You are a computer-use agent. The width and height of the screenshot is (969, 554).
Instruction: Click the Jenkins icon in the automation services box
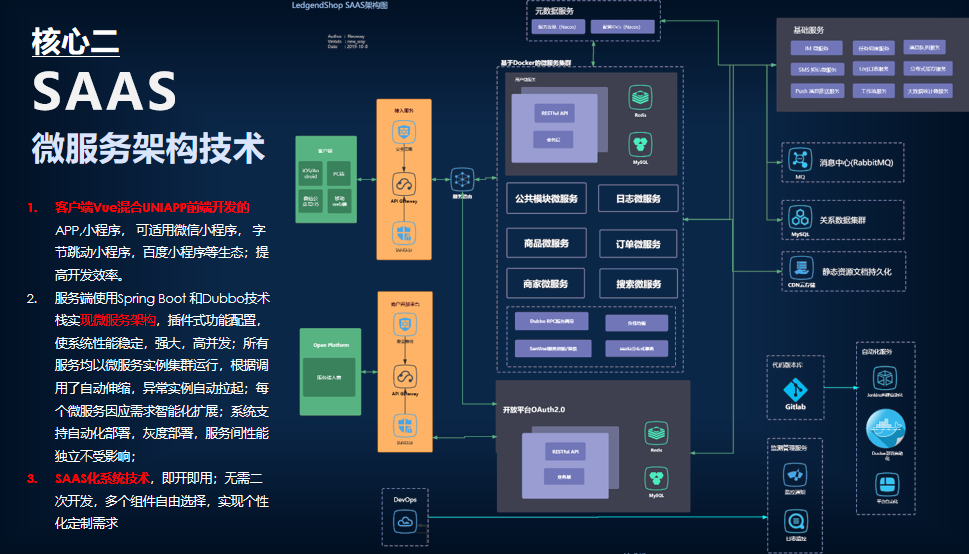[x=884, y=379]
